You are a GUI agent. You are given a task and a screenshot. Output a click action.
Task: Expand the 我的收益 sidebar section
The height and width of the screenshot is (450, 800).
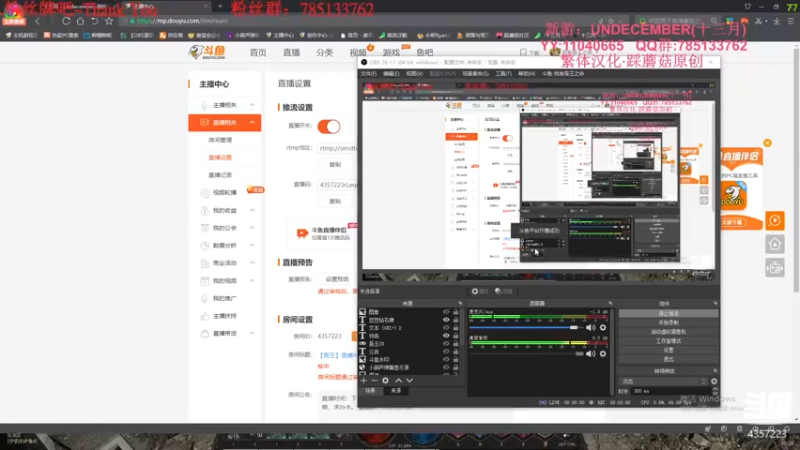coord(252,210)
